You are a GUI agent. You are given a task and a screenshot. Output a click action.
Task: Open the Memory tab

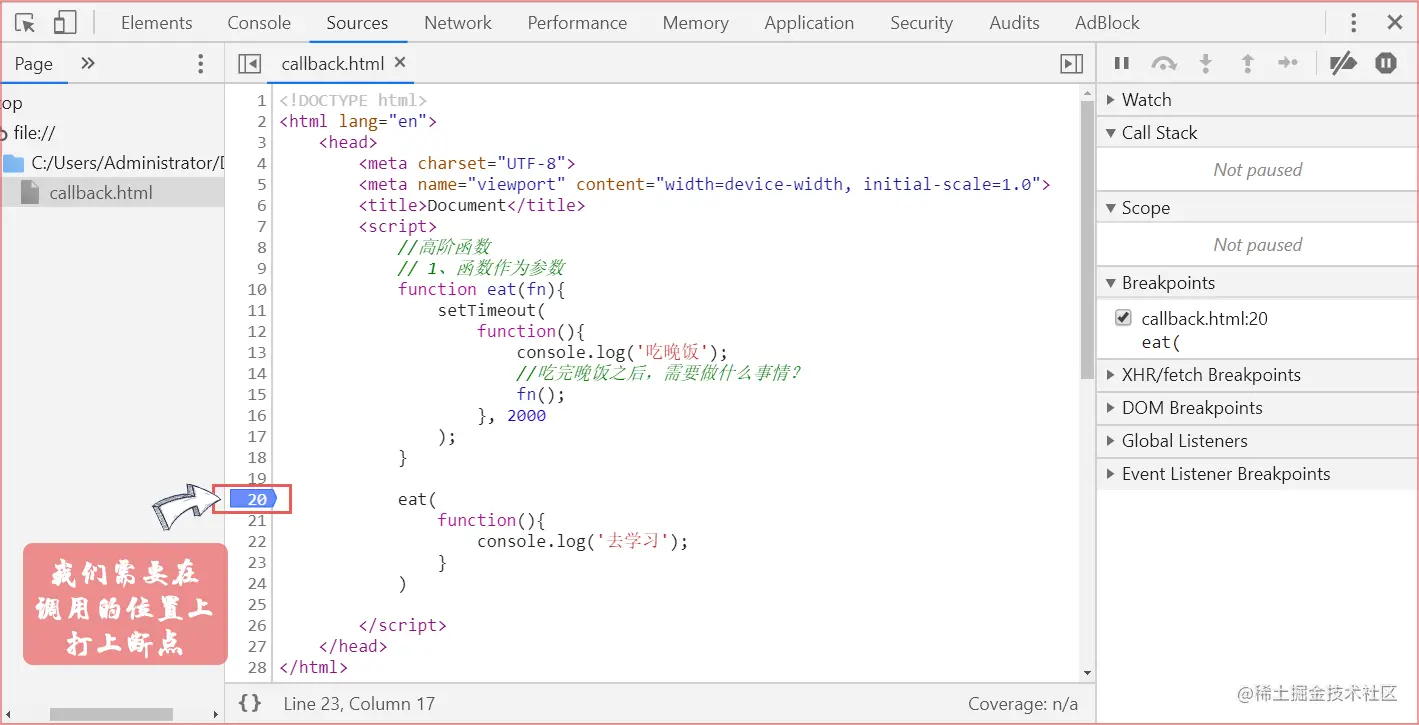click(695, 22)
